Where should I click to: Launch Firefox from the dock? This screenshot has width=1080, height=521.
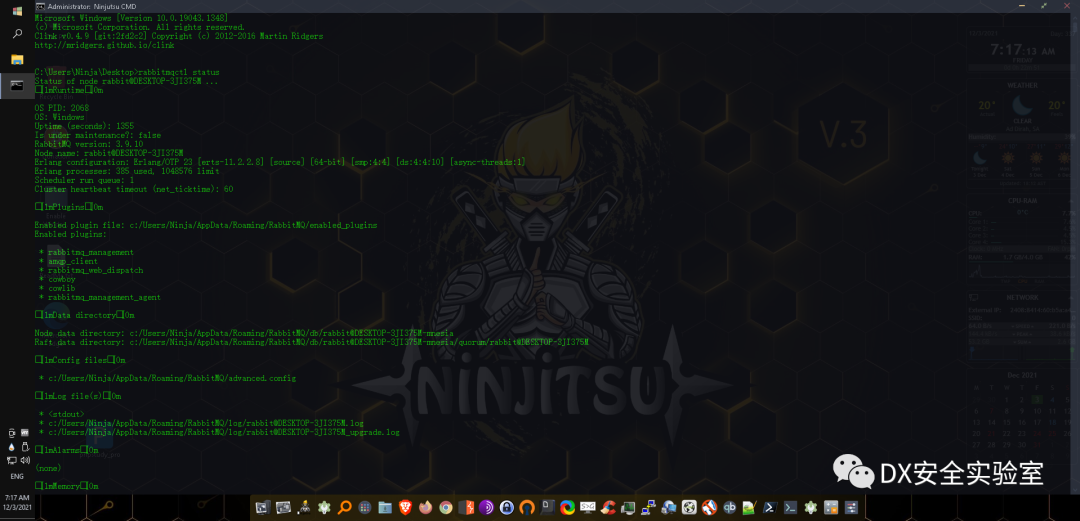[x=426, y=508]
